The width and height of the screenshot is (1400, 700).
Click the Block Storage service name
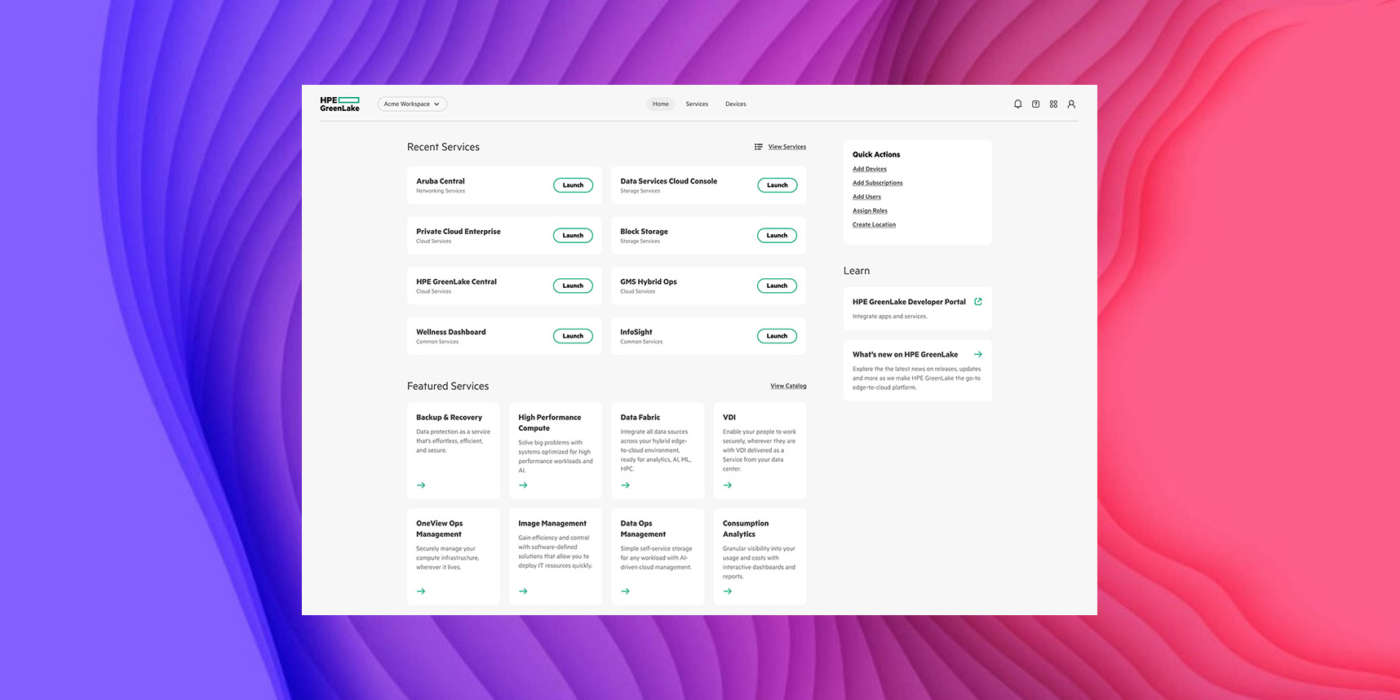point(644,231)
